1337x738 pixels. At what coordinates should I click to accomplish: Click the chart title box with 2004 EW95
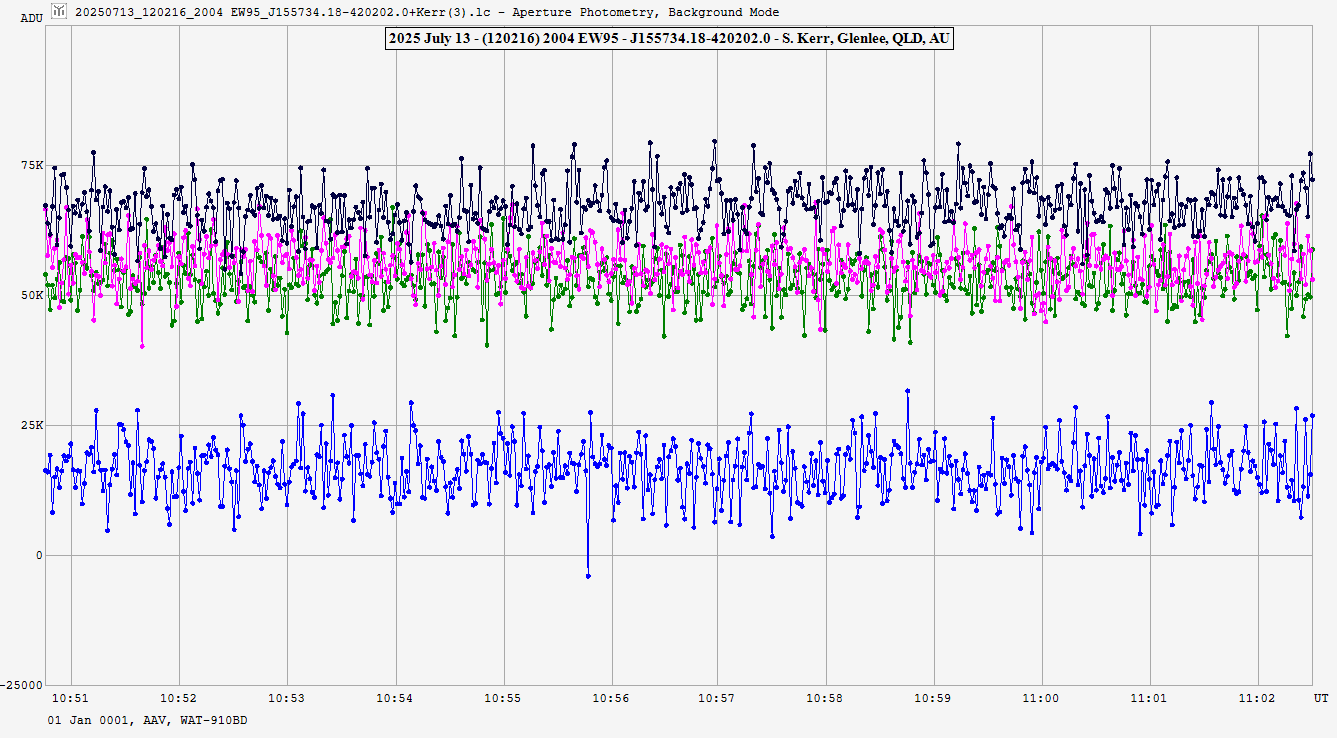pyautogui.click(x=667, y=39)
